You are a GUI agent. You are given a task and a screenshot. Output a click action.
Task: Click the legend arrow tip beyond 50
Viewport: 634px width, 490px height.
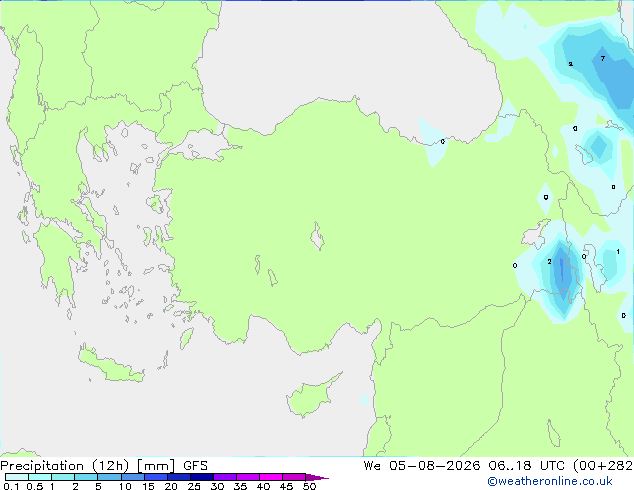pyautogui.click(x=317, y=477)
